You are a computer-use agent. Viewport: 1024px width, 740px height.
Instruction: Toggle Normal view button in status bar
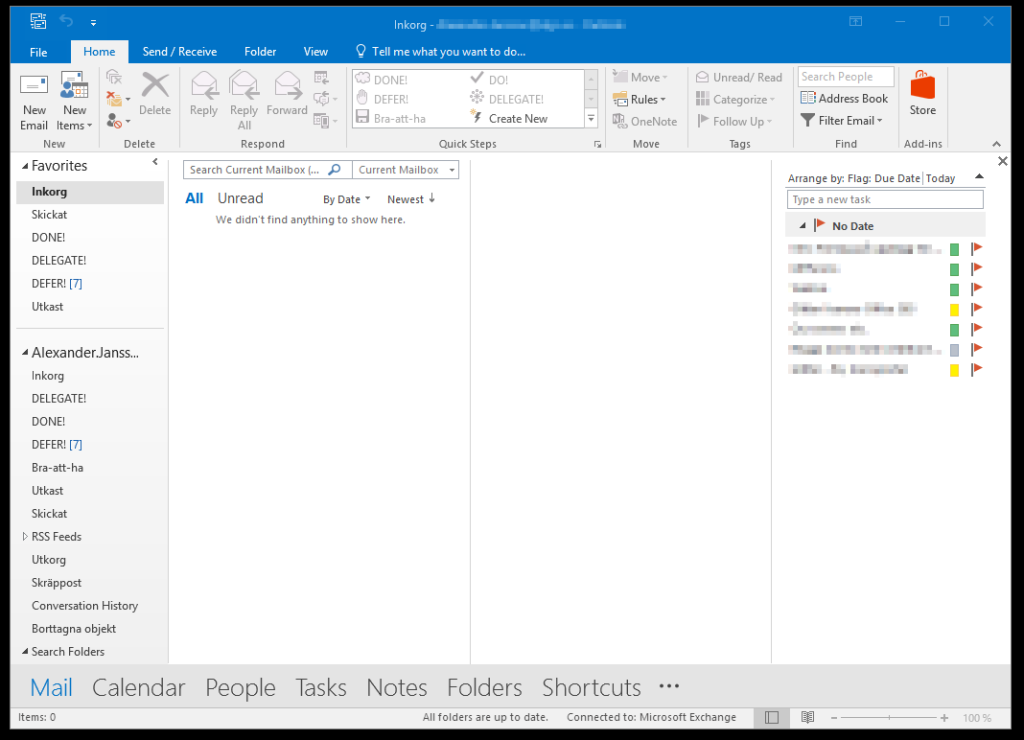(x=771, y=717)
